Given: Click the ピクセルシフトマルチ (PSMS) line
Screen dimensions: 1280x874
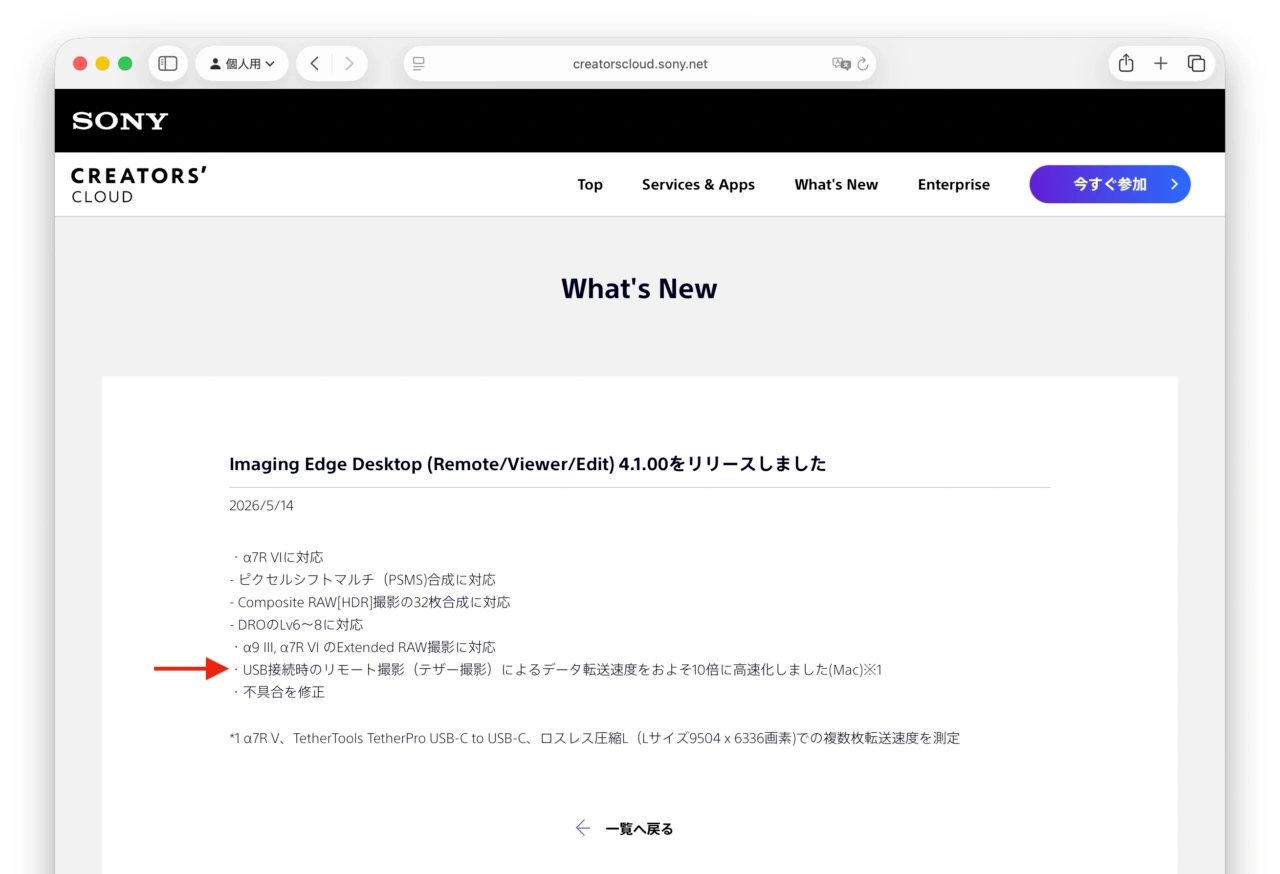Looking at the screenshot, I should click(x=362, y=579).
